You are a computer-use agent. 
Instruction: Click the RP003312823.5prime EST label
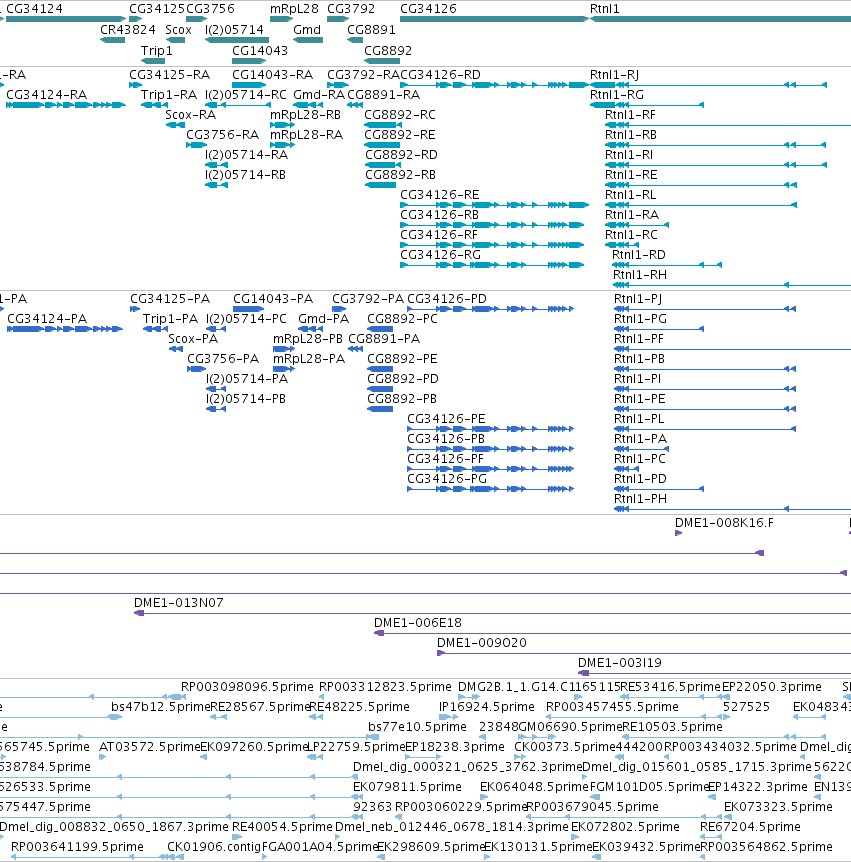385,687
